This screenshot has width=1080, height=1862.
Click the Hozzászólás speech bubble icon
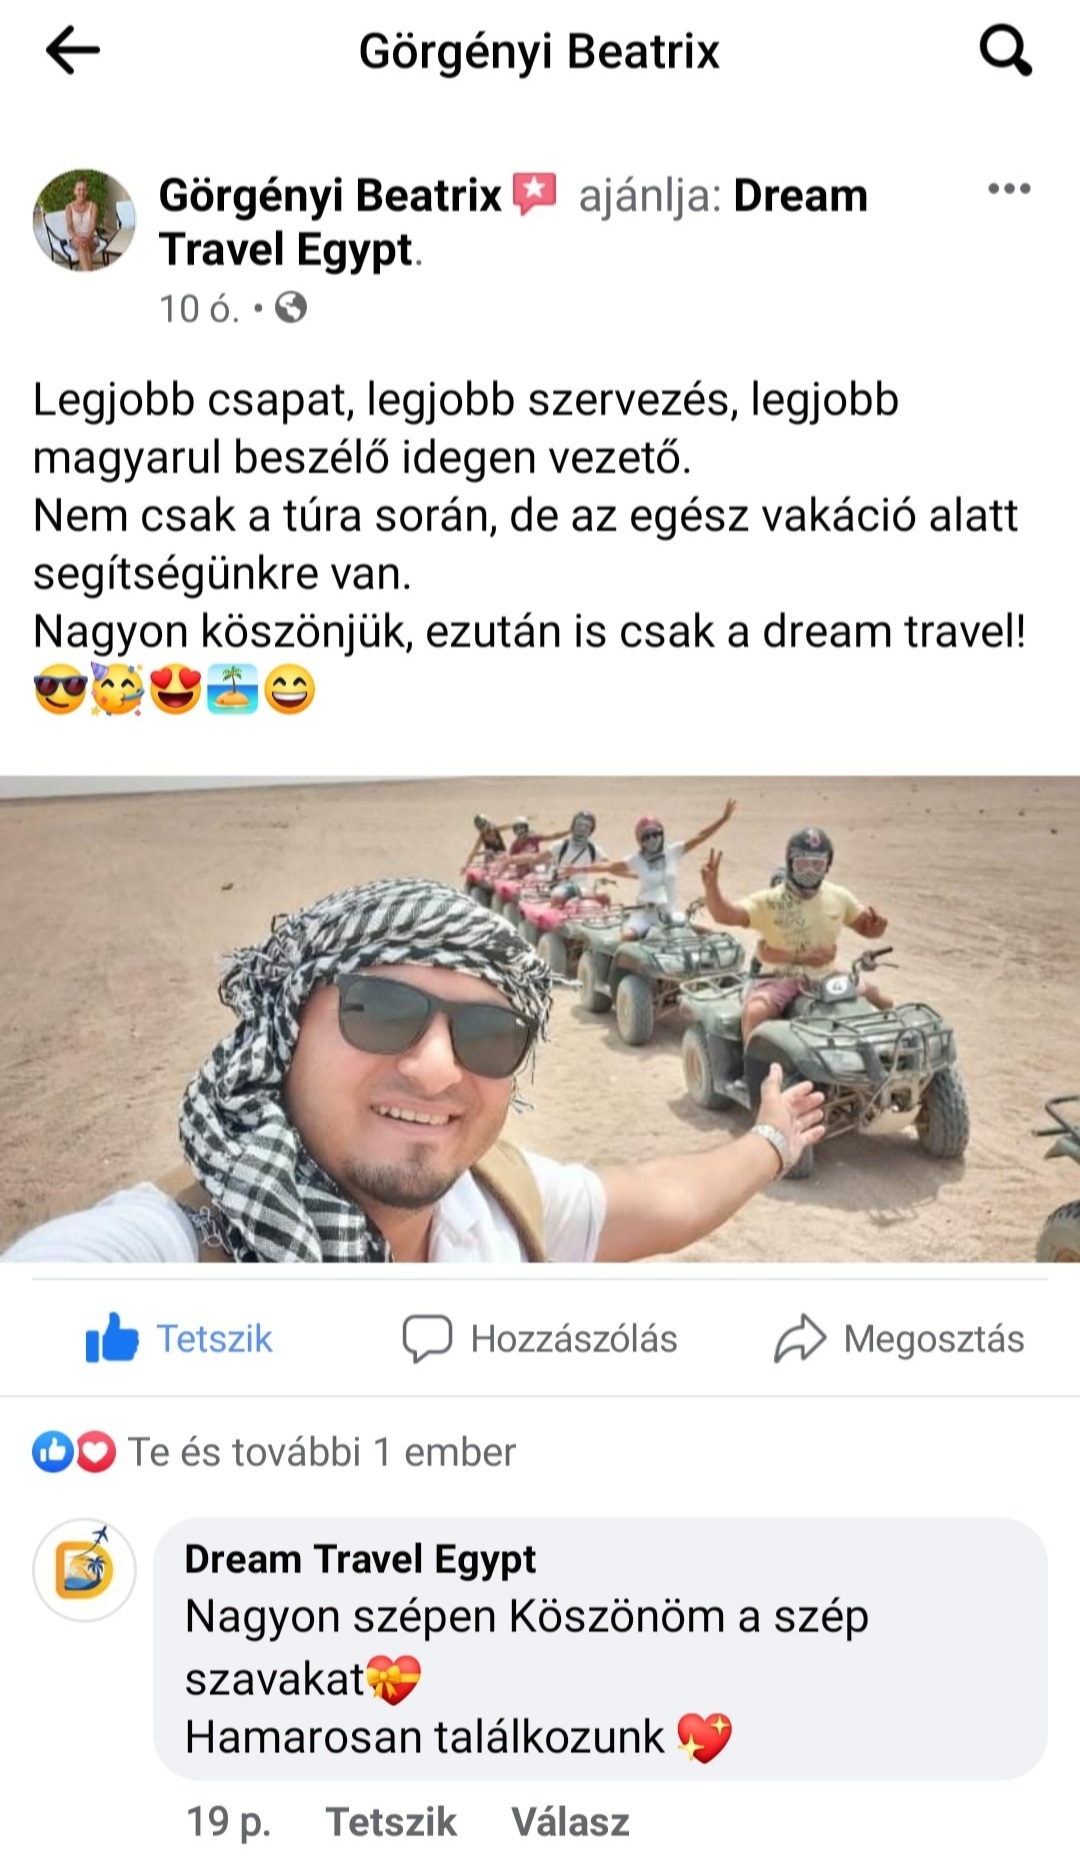[427, 1339]
